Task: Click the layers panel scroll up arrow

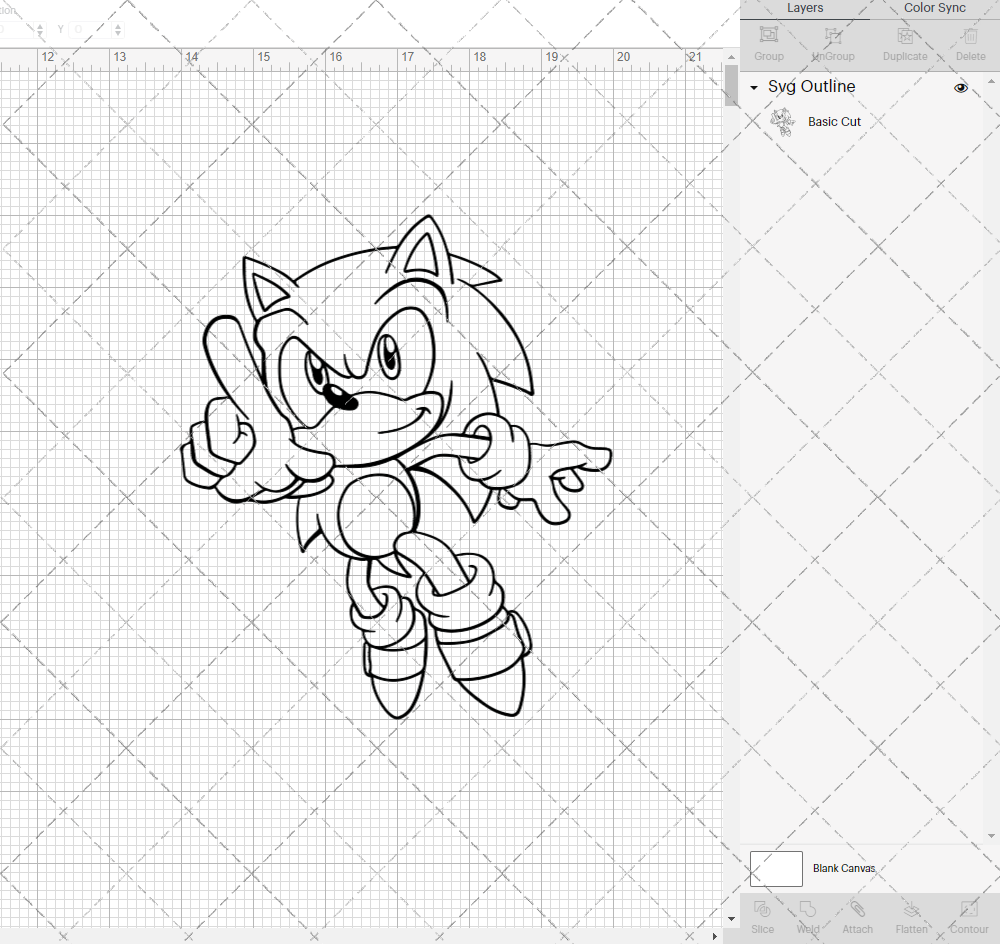Action: coord(990,82)
